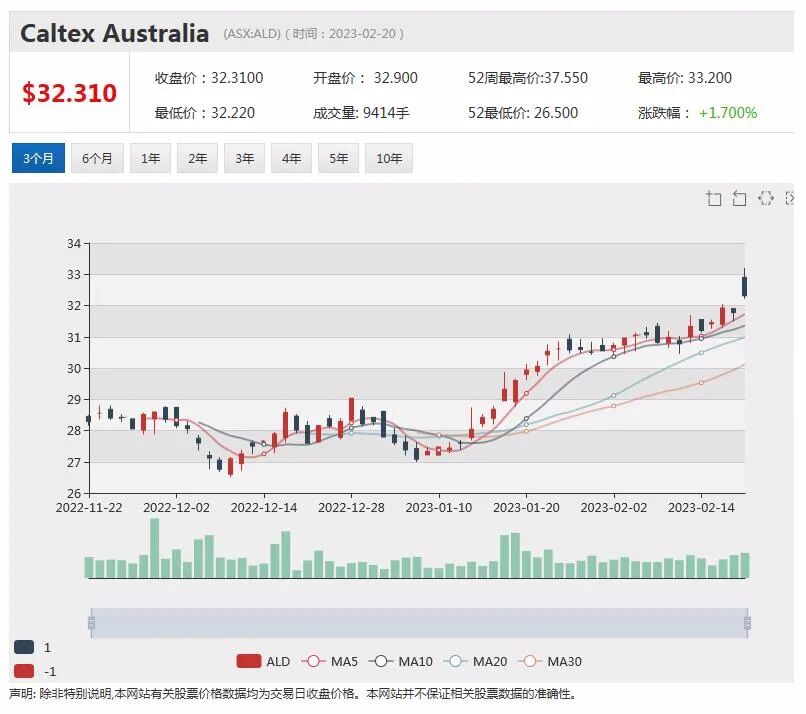Grab the left data zoom slider handle
This screenshot has width=806, height=714.
click(91, 623)
